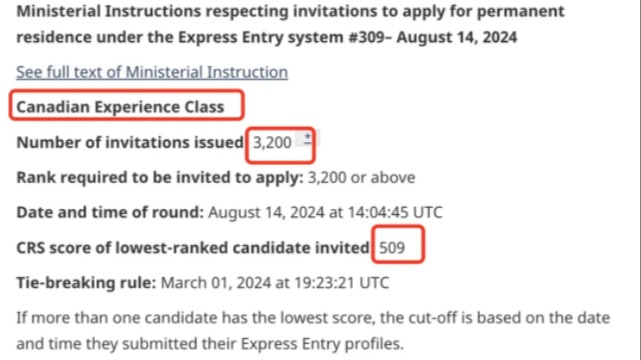641x360 pixels.
Task: Click the round number #309 in title
Action: pyautogui.click(x=366, y=37)
